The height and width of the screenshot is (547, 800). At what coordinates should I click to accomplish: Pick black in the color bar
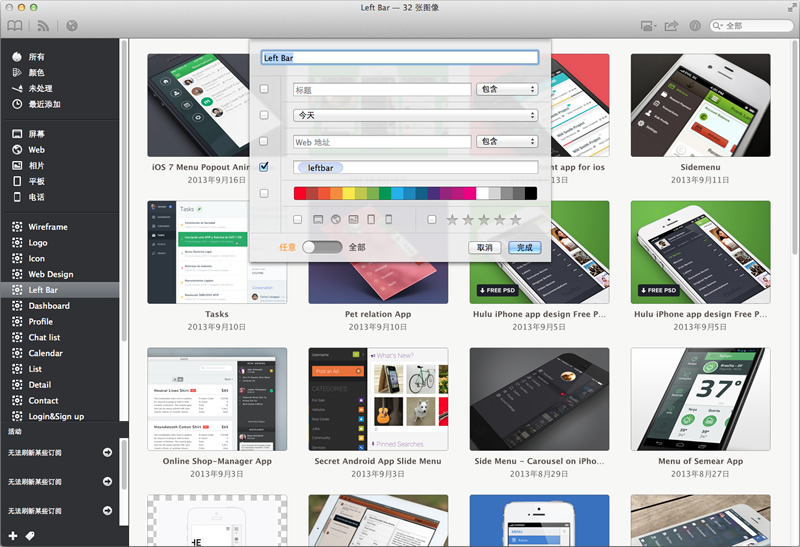531,193
